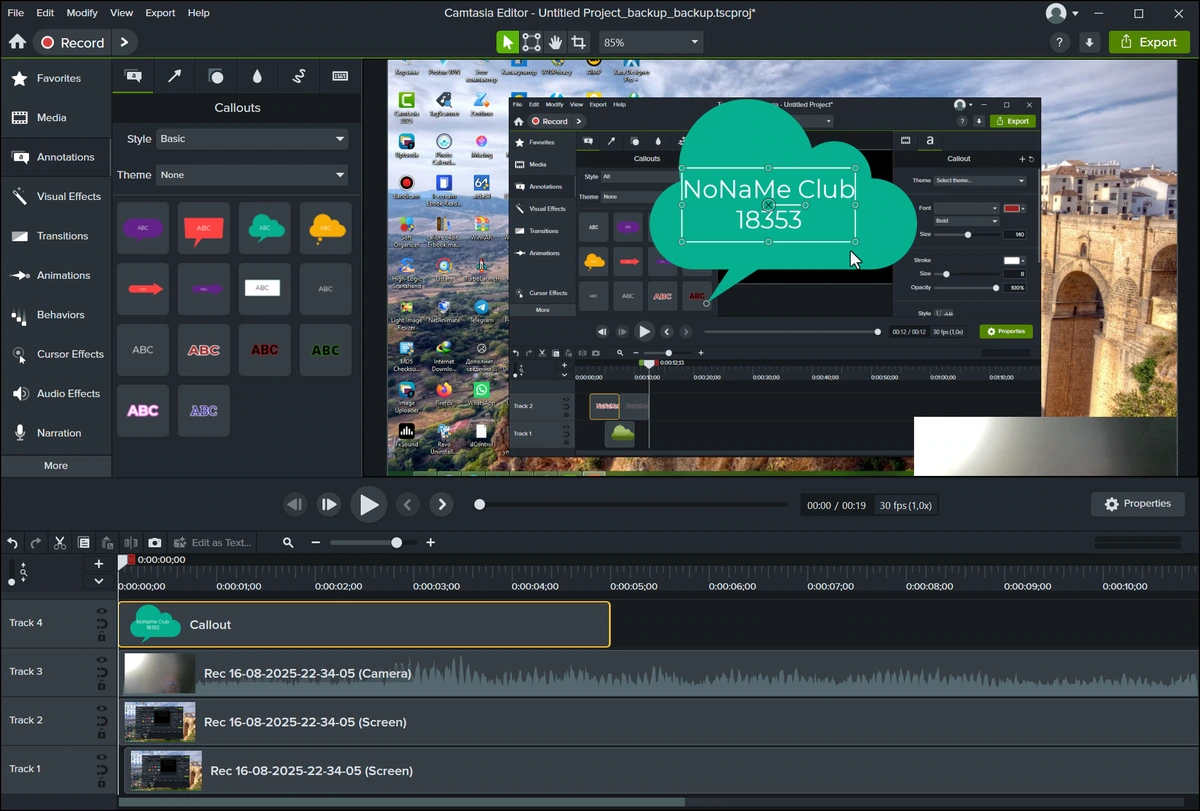Toggle magnetic mode on Track 2

tap(101, 721)
